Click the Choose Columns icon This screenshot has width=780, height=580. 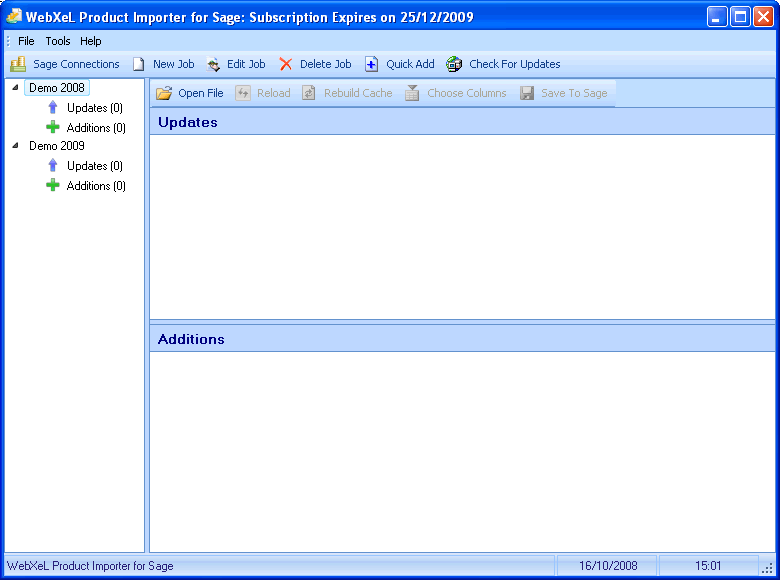tap(412, 93)
